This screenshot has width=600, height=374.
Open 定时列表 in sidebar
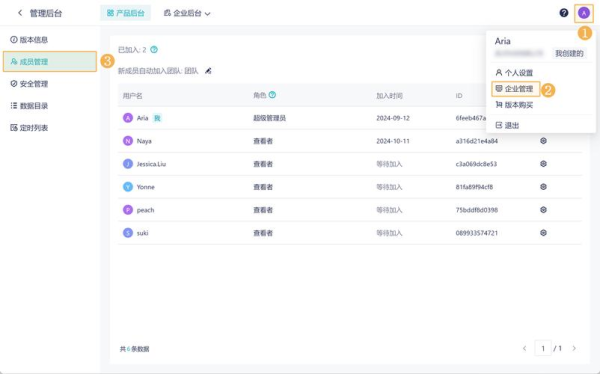coord(29,127)
